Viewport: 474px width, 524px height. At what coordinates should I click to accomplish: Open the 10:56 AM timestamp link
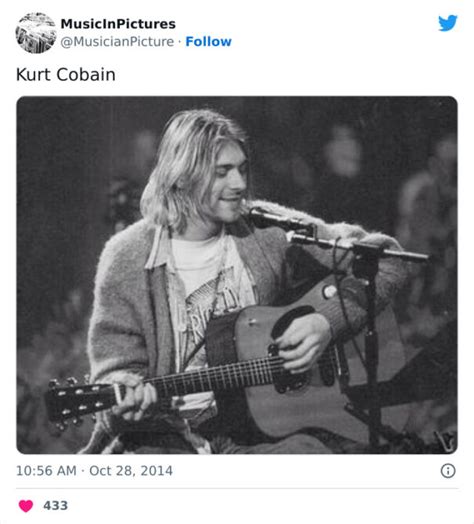46,471
